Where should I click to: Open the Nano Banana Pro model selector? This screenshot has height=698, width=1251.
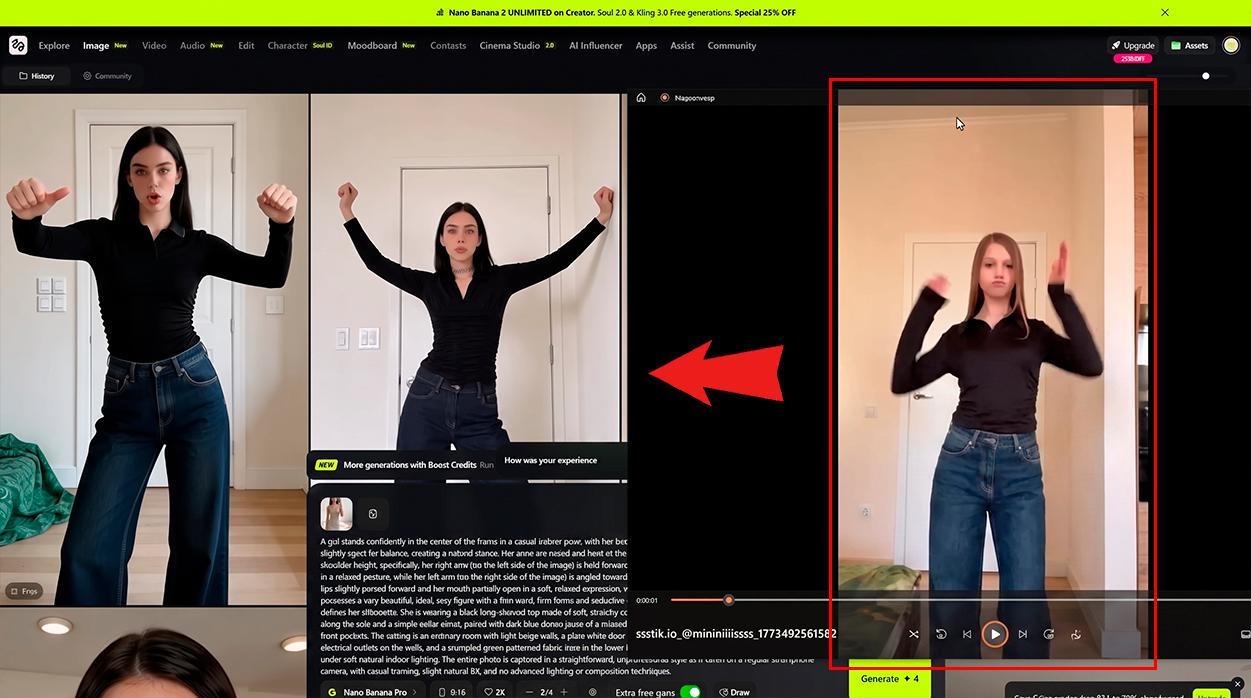372,692
